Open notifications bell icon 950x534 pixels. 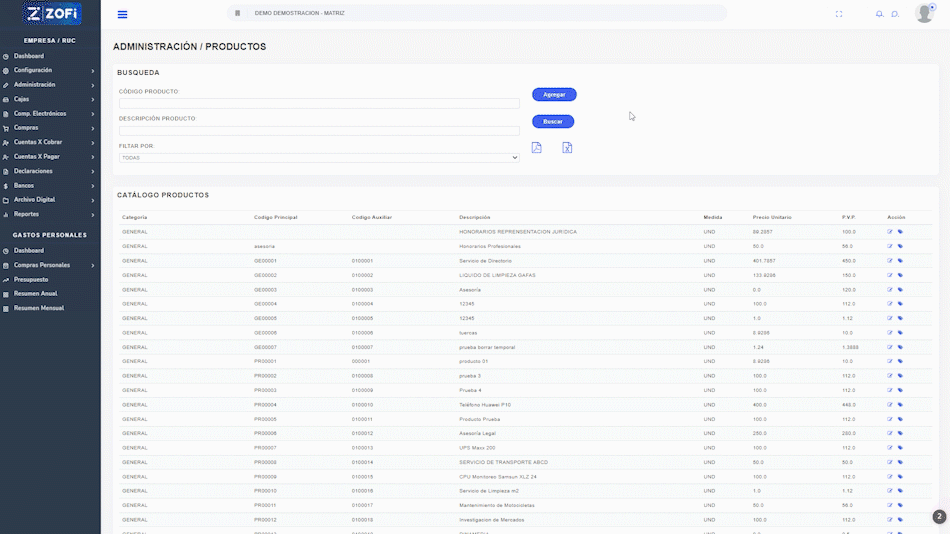coord(879,14)
